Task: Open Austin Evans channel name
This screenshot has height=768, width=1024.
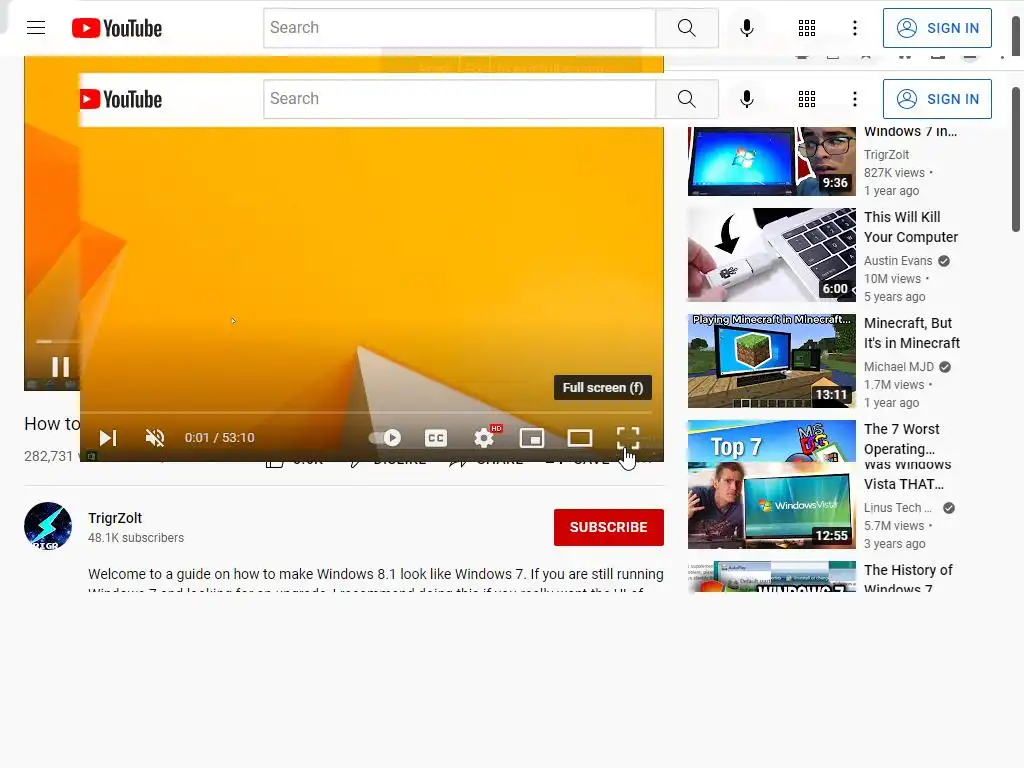Action: [x=898, y=261]
